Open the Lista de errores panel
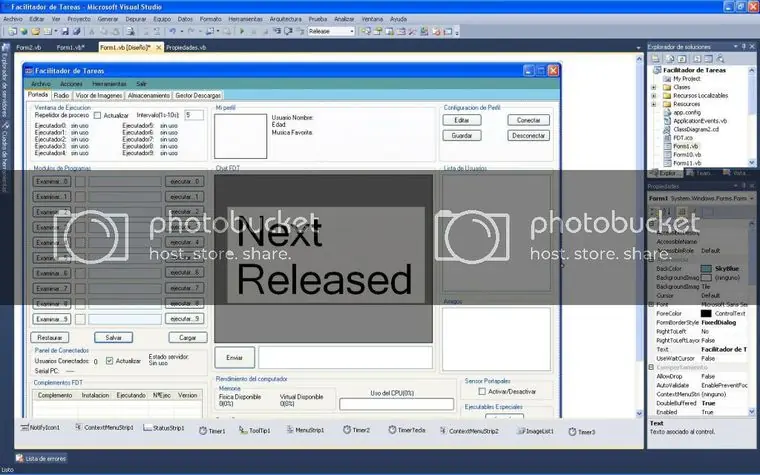 pyautogui.click(x=41, y=458)
